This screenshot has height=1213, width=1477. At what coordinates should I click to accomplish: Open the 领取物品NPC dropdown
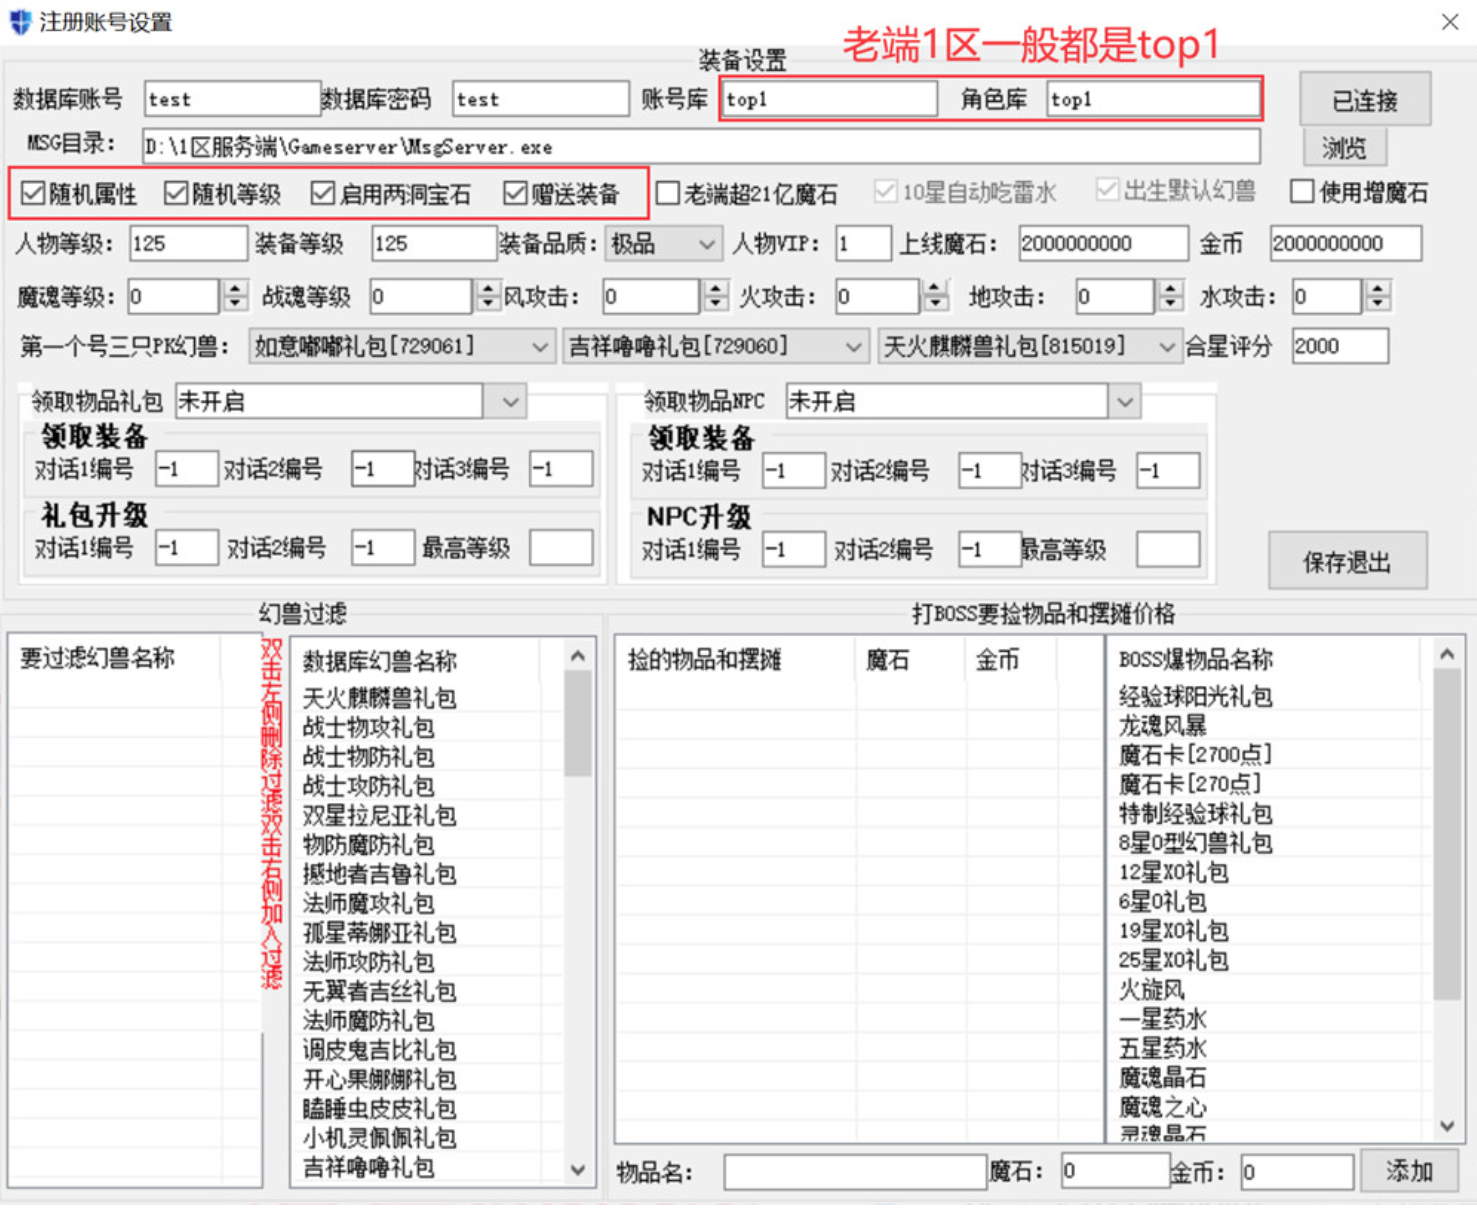[x=1126, y=401]
